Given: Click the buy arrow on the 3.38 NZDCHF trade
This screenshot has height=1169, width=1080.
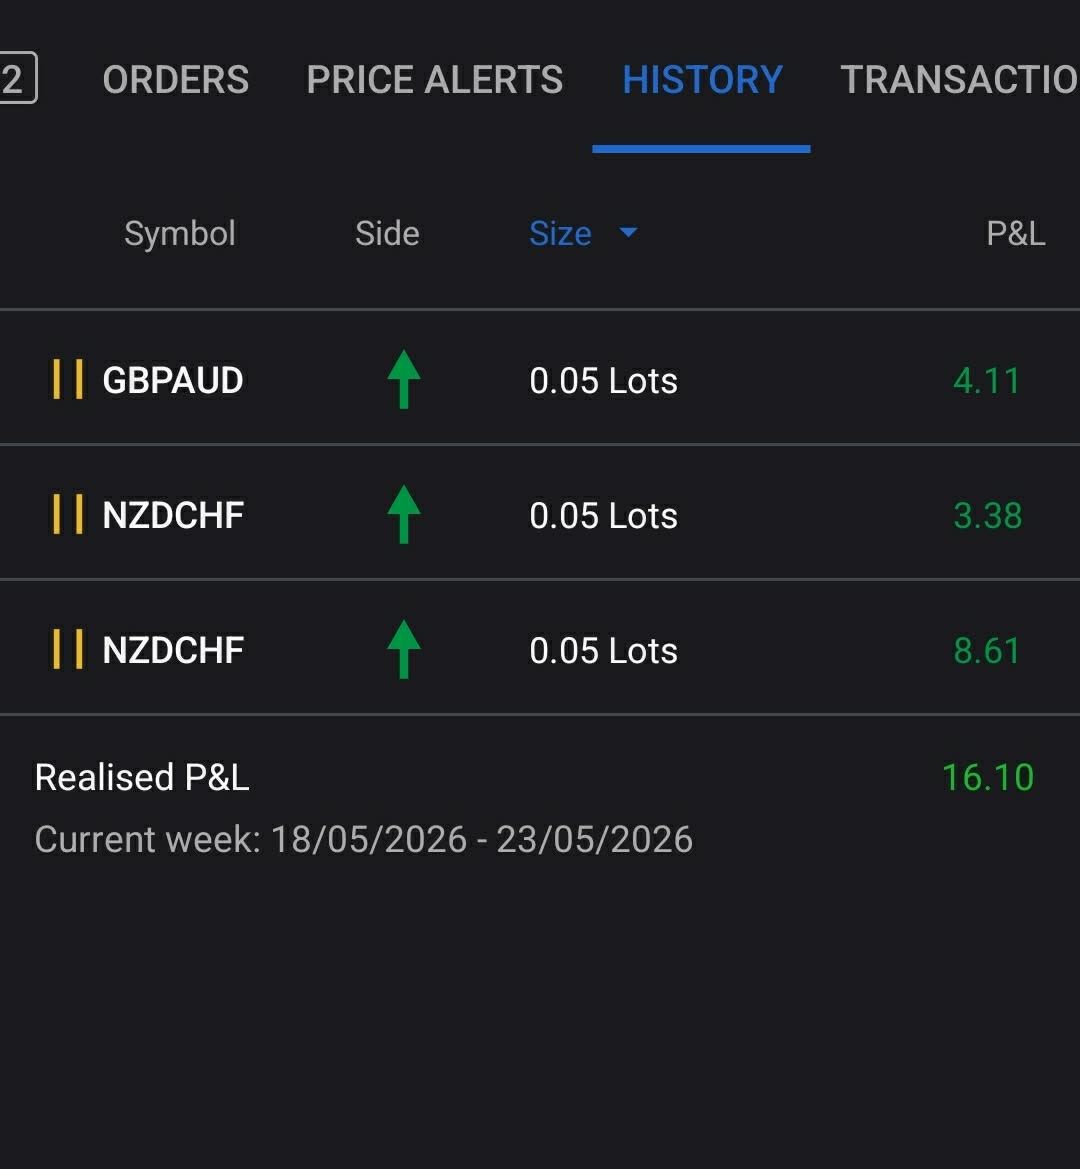Looking at the screenshot, I should click(403, 514).
